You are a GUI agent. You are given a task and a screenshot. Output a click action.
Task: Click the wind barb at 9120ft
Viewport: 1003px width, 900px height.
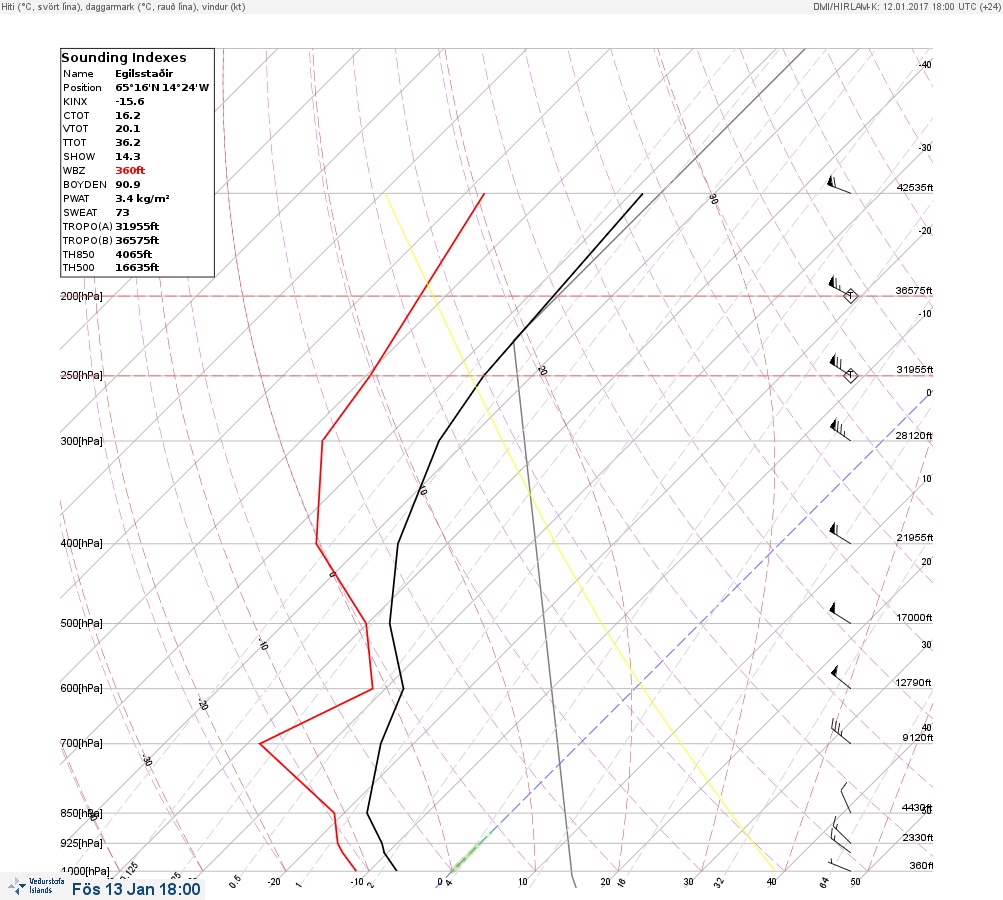[841, 731]
